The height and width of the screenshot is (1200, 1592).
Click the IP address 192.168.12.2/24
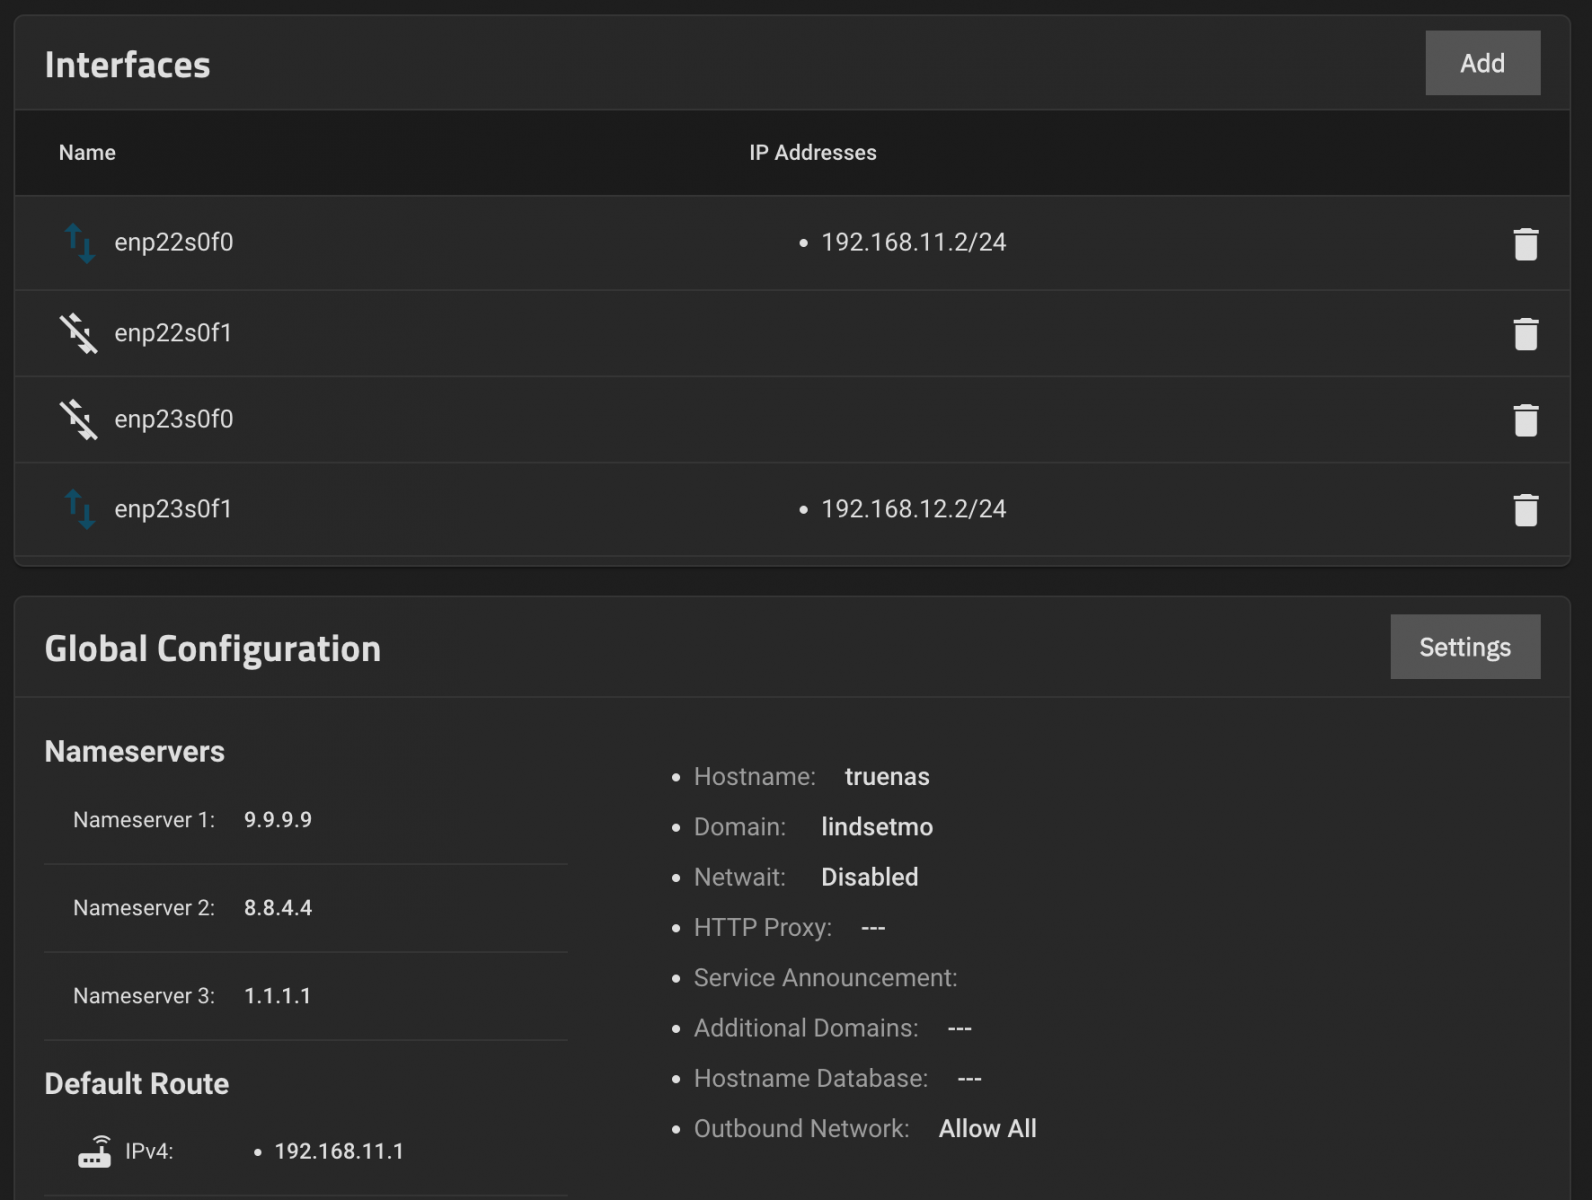coord(914,509)
